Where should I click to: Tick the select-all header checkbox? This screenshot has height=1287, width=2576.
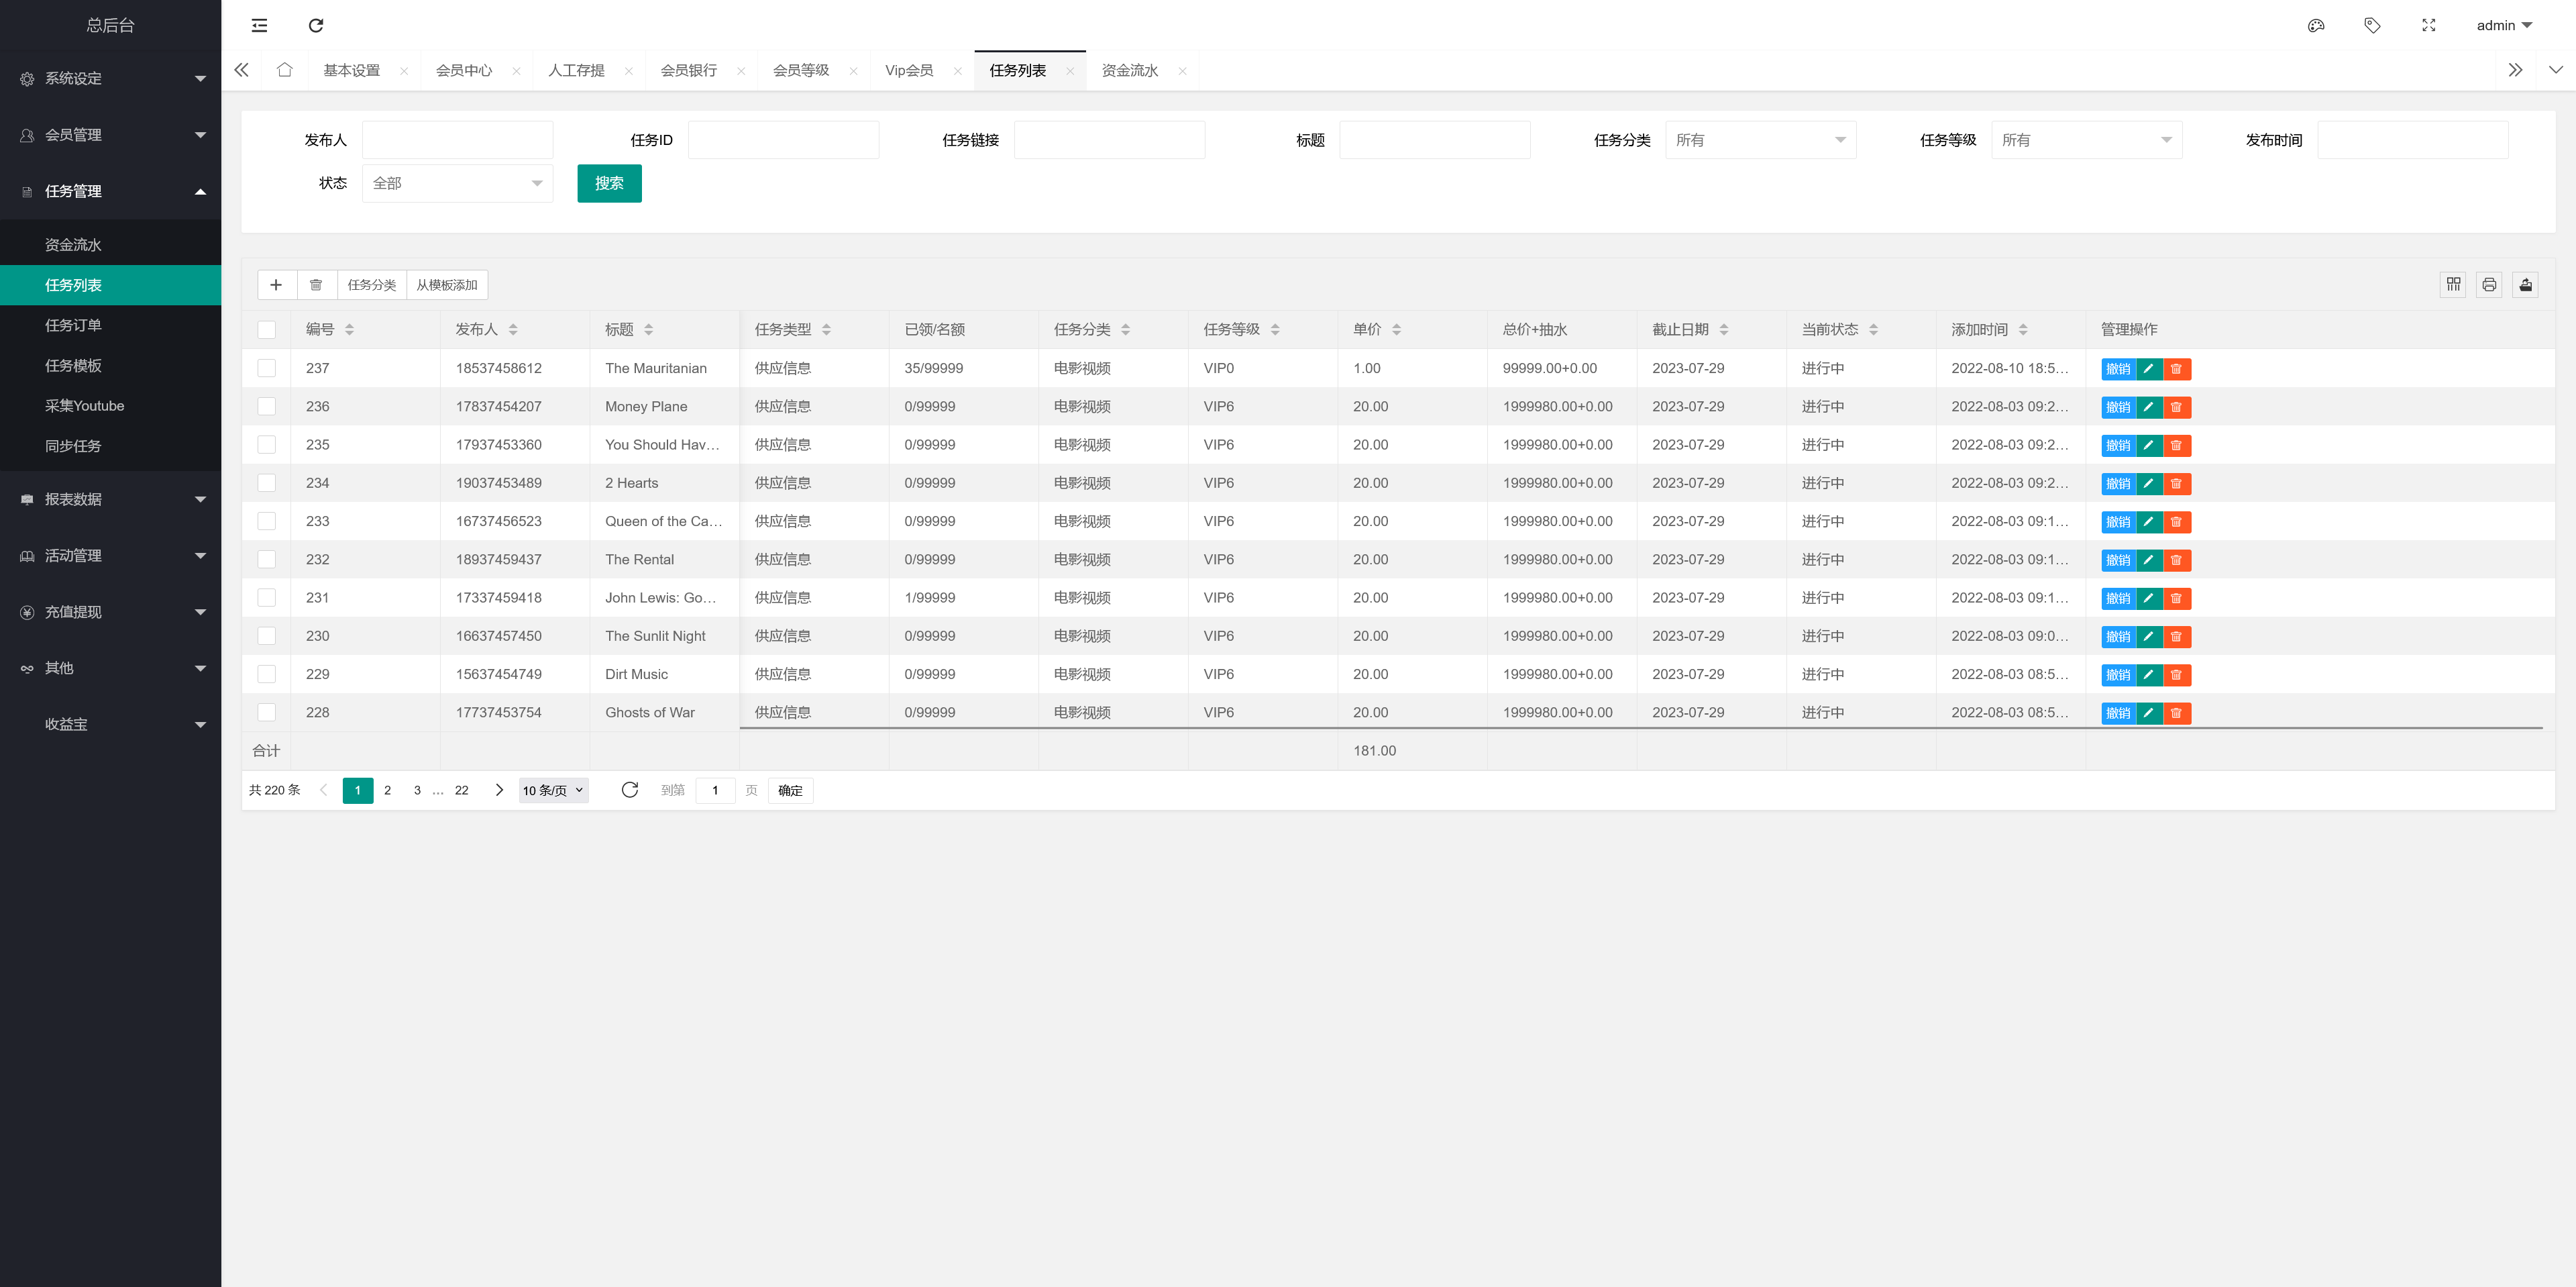tap(266, 329)
